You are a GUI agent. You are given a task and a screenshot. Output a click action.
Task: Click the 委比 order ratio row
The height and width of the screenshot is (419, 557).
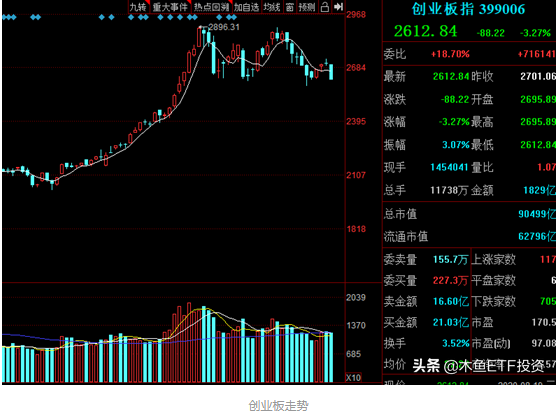(x=469, y=54)
